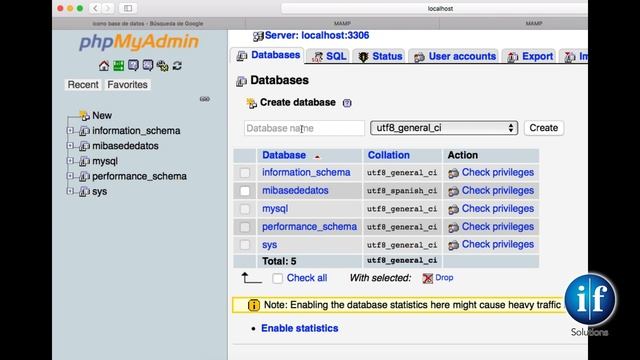Open the MySQL documentation icon

(x=148, y=66)
